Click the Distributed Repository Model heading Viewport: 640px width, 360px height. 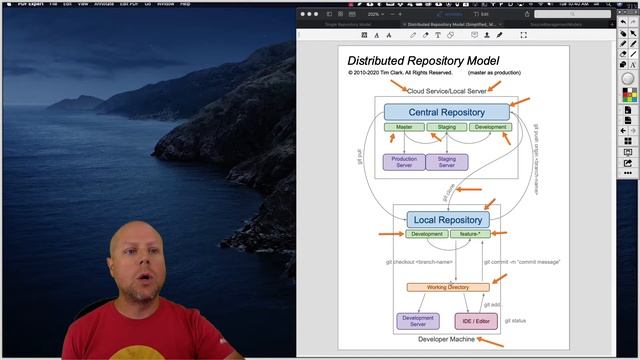pos(423,61)
